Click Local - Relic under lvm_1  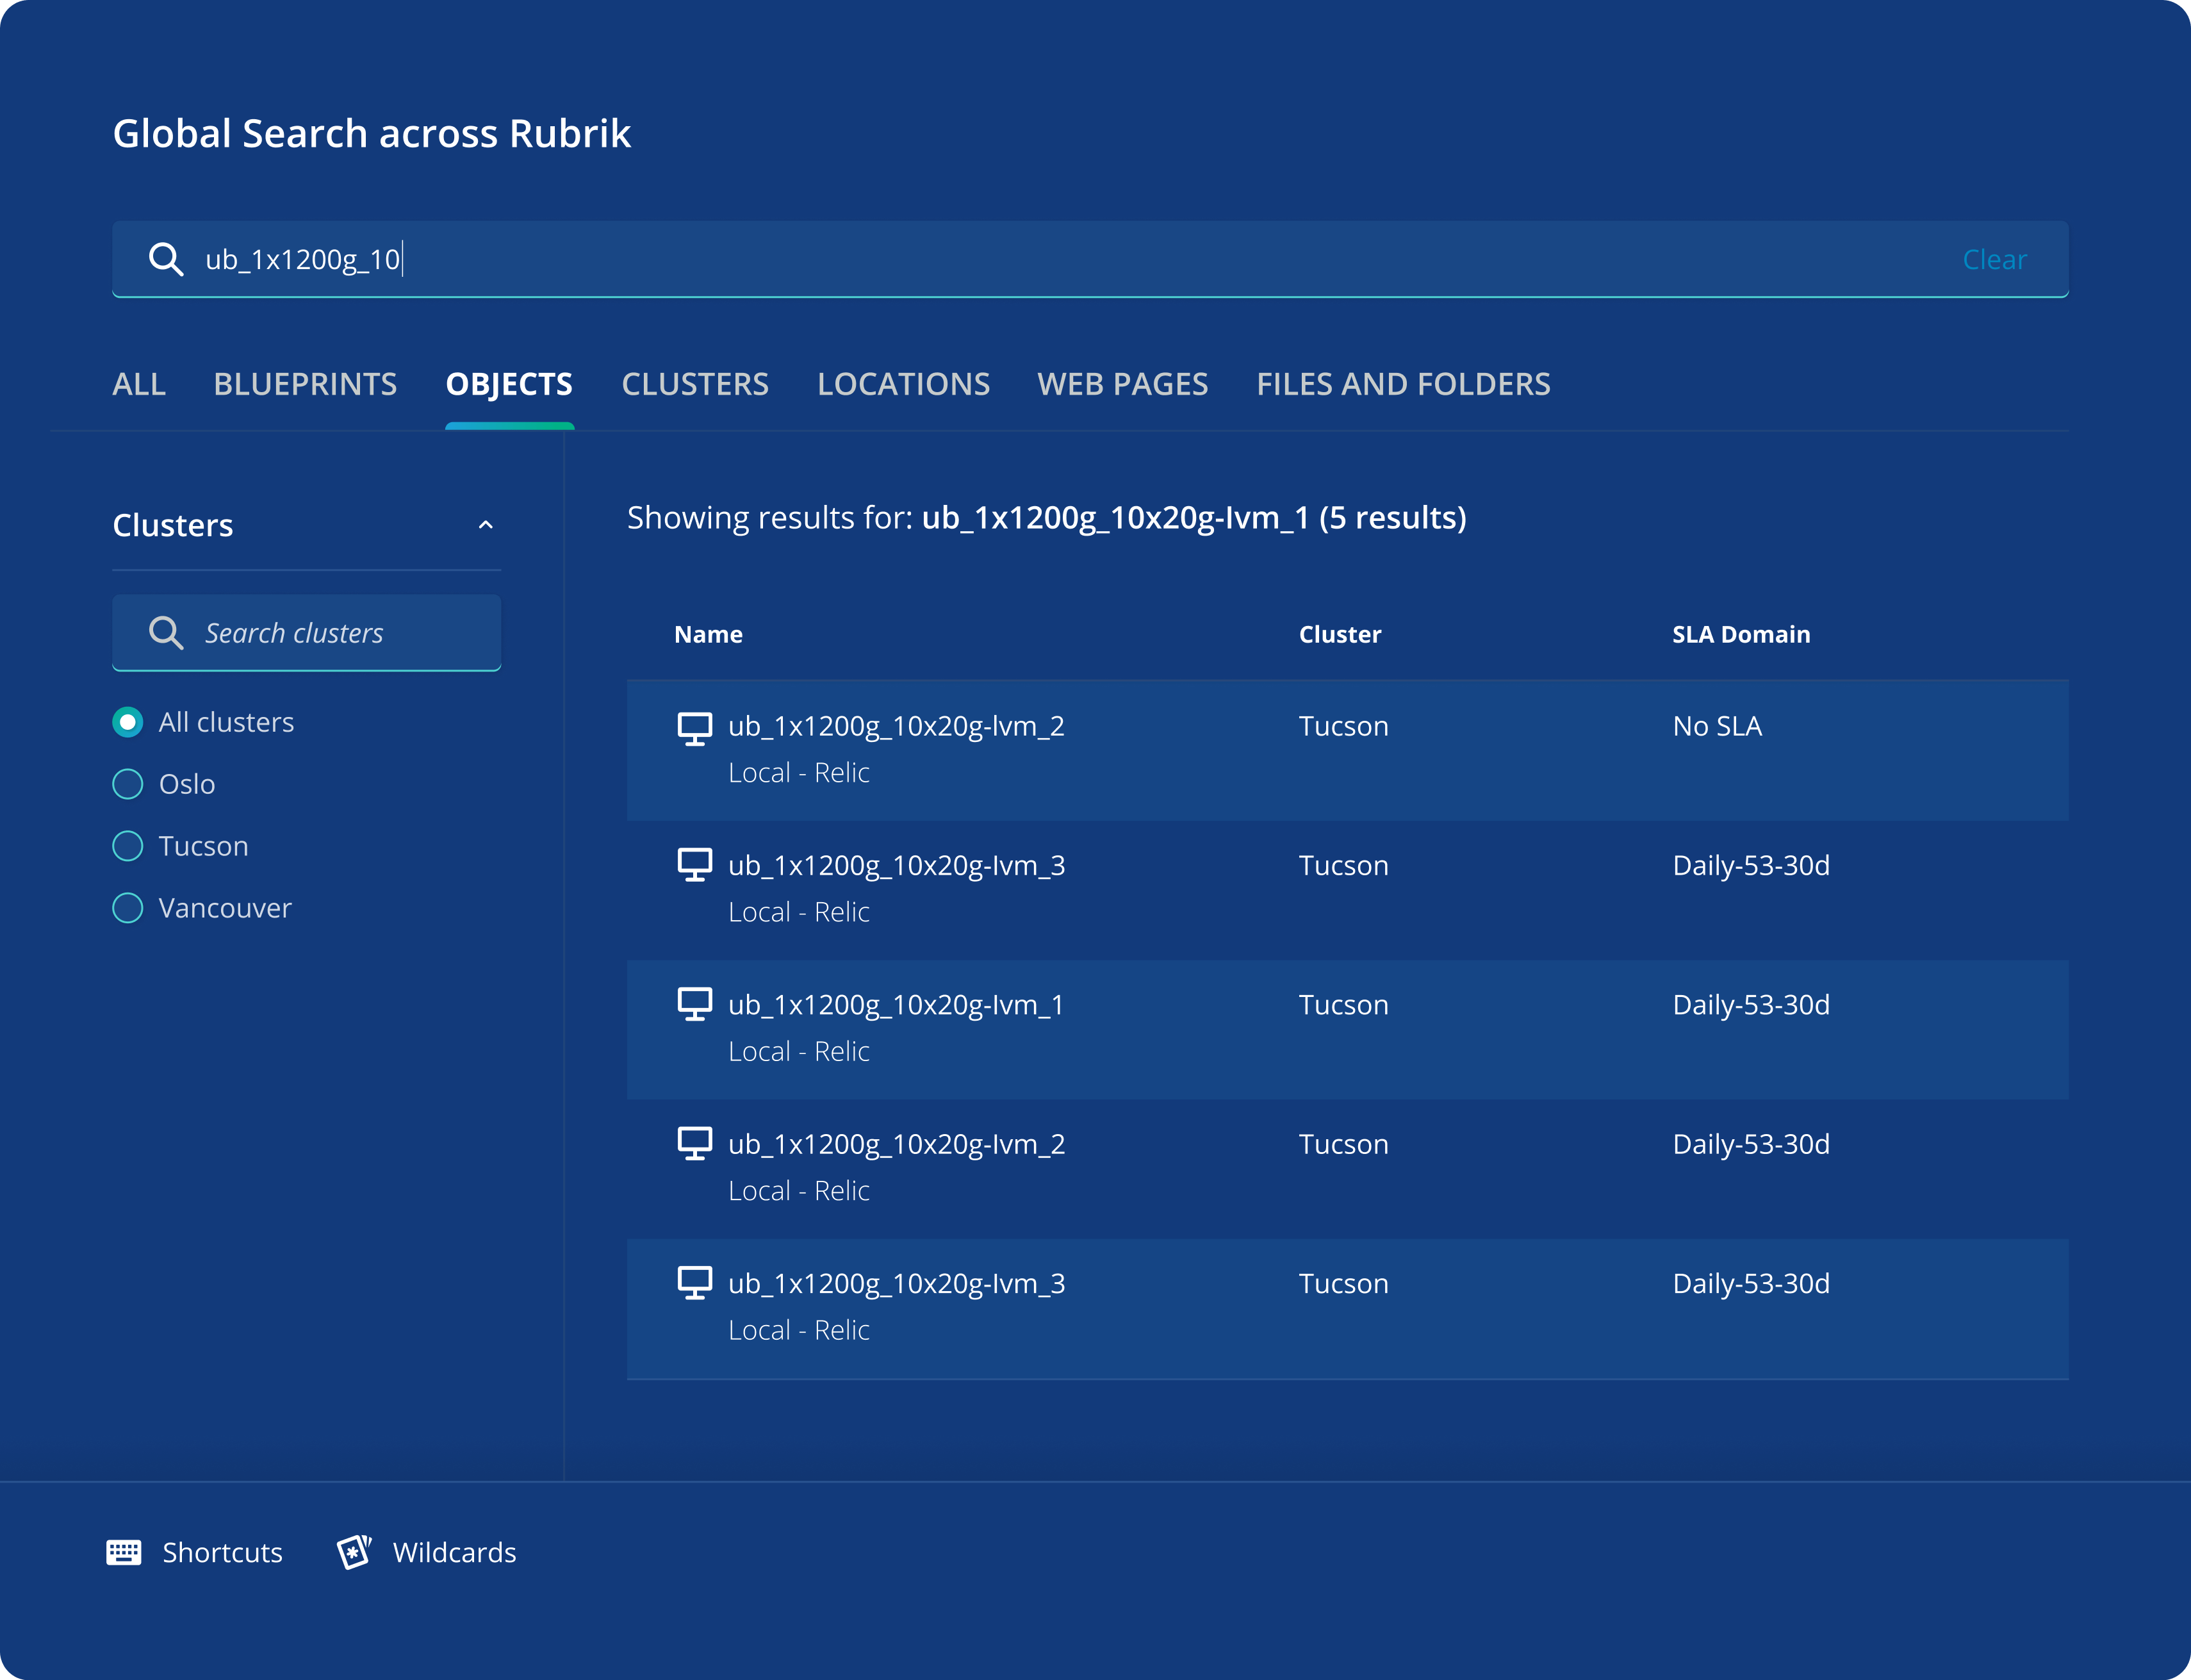(x=799, y=1051)
